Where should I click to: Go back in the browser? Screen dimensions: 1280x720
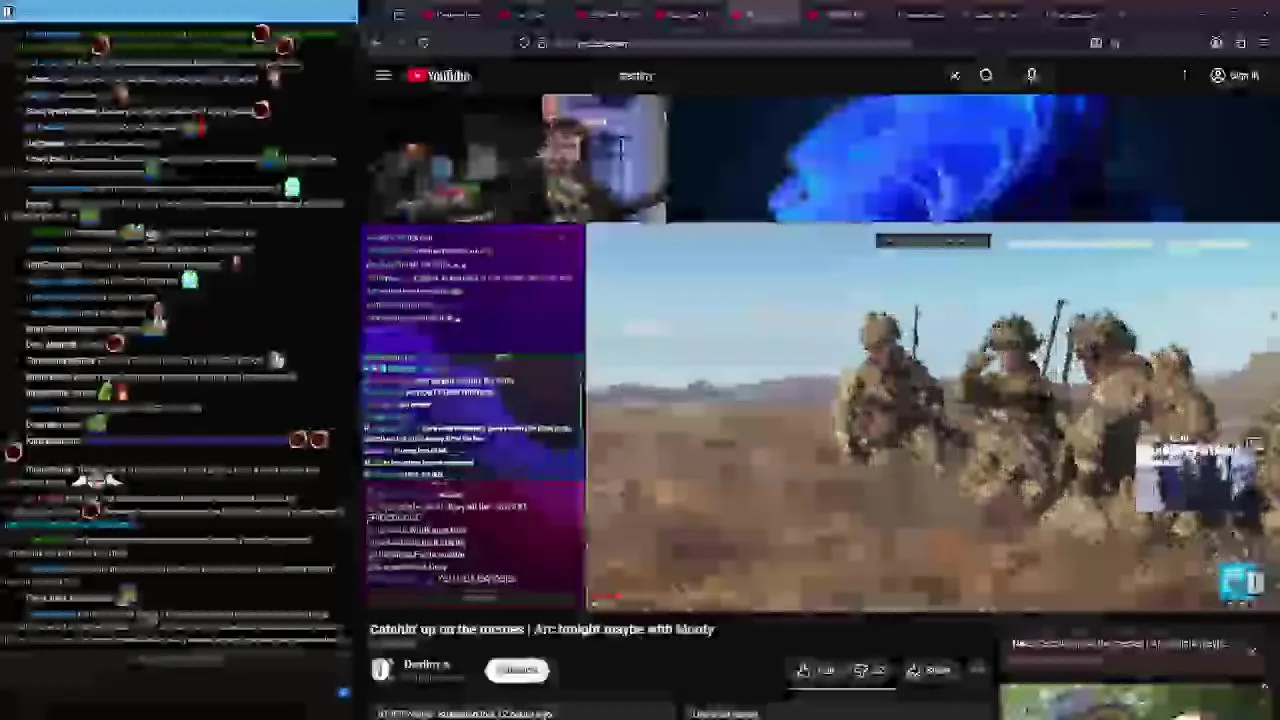click(x=376, y=43)
